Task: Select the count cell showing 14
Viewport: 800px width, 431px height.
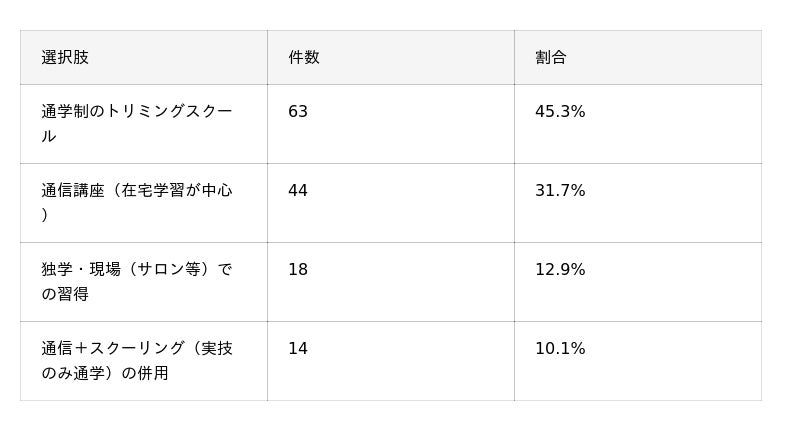Action: coord(391,361)
